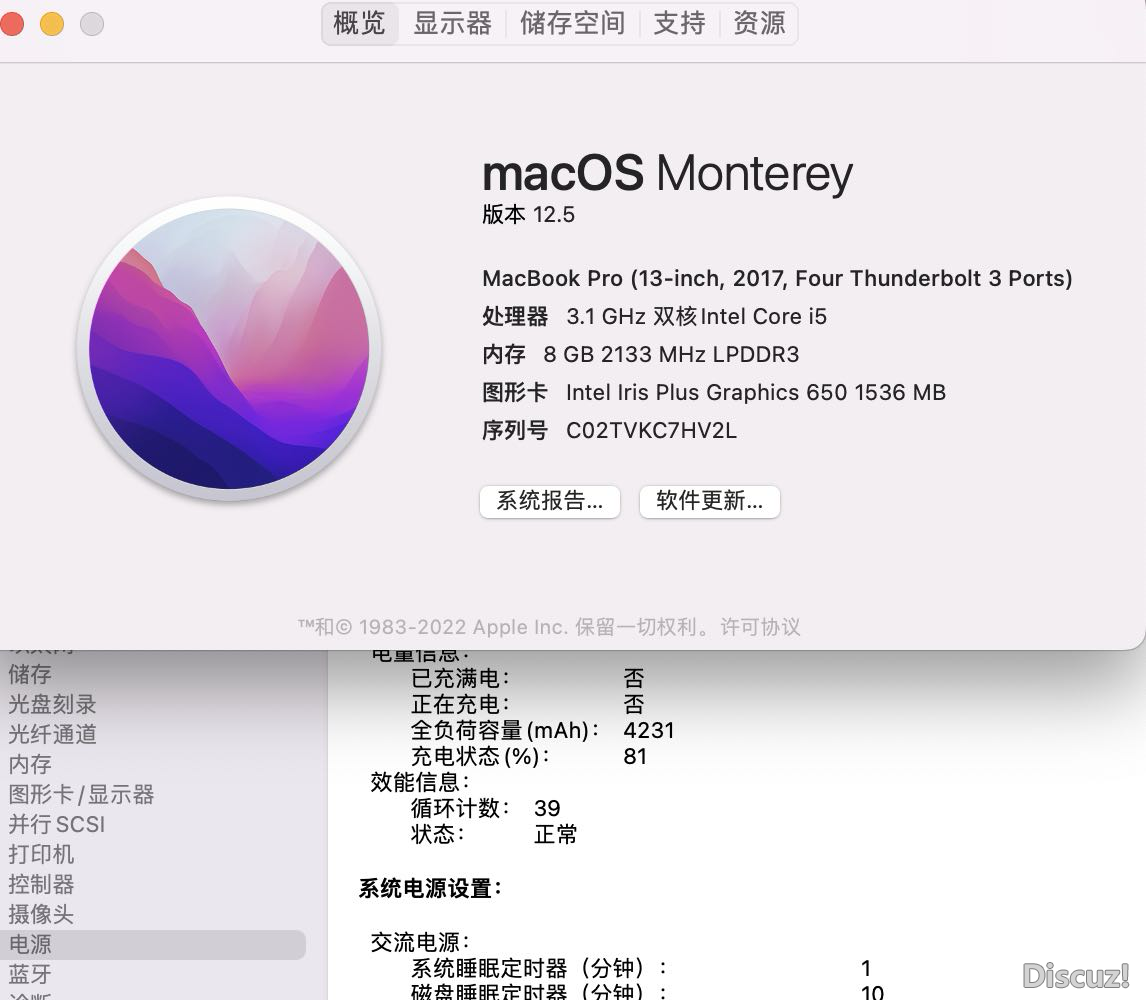Close the About This Mac window
The height and width of the screenshot is (1000, 1146).
point(12,24)
